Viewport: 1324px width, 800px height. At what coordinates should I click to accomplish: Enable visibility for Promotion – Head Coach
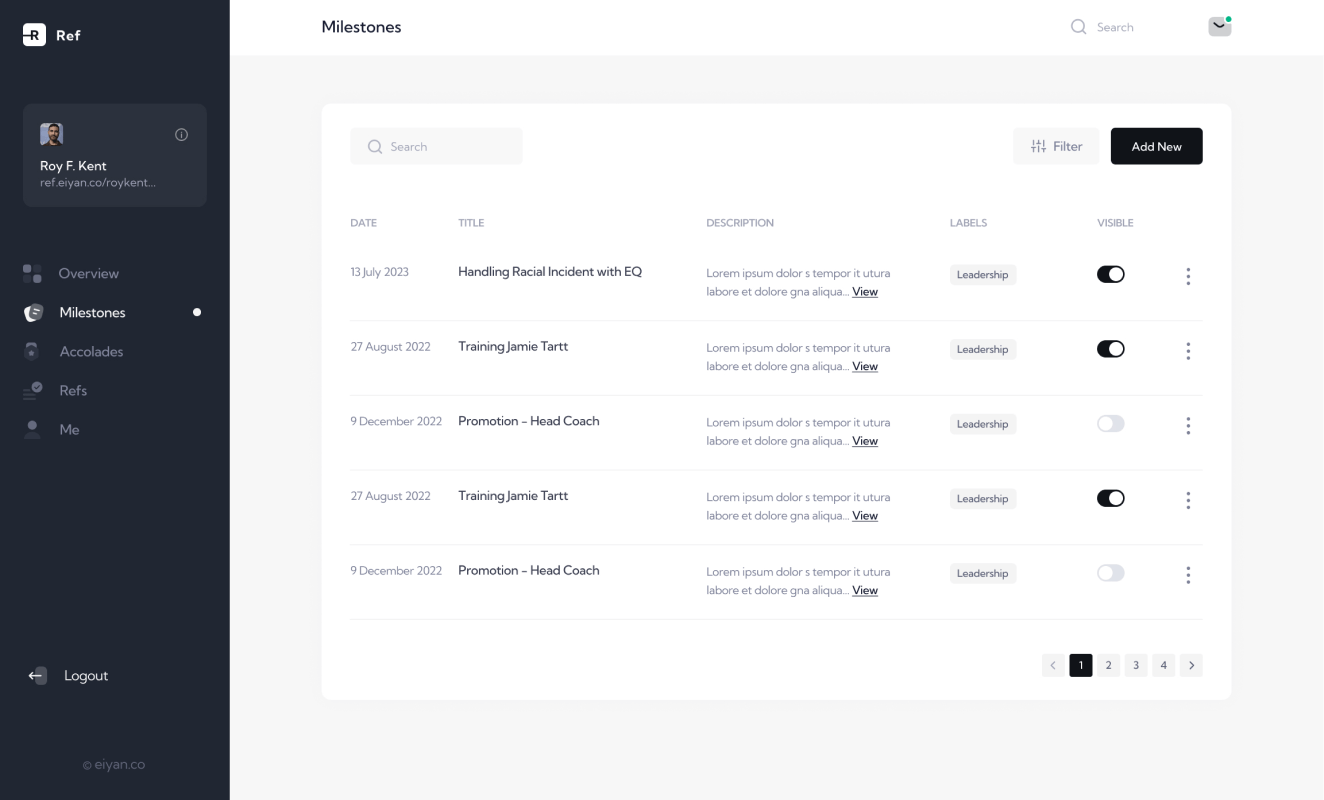(x=1111, y=423)
